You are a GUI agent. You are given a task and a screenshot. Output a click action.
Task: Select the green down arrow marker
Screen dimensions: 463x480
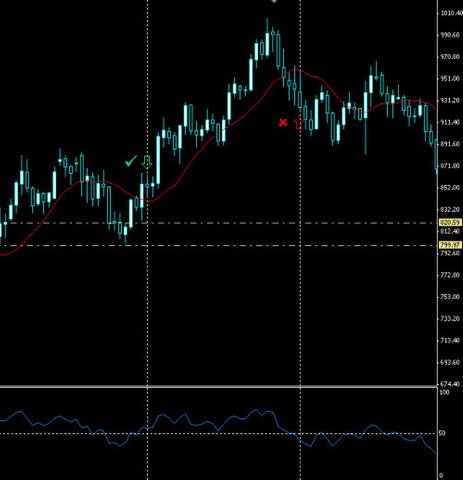tap(147, 162)
